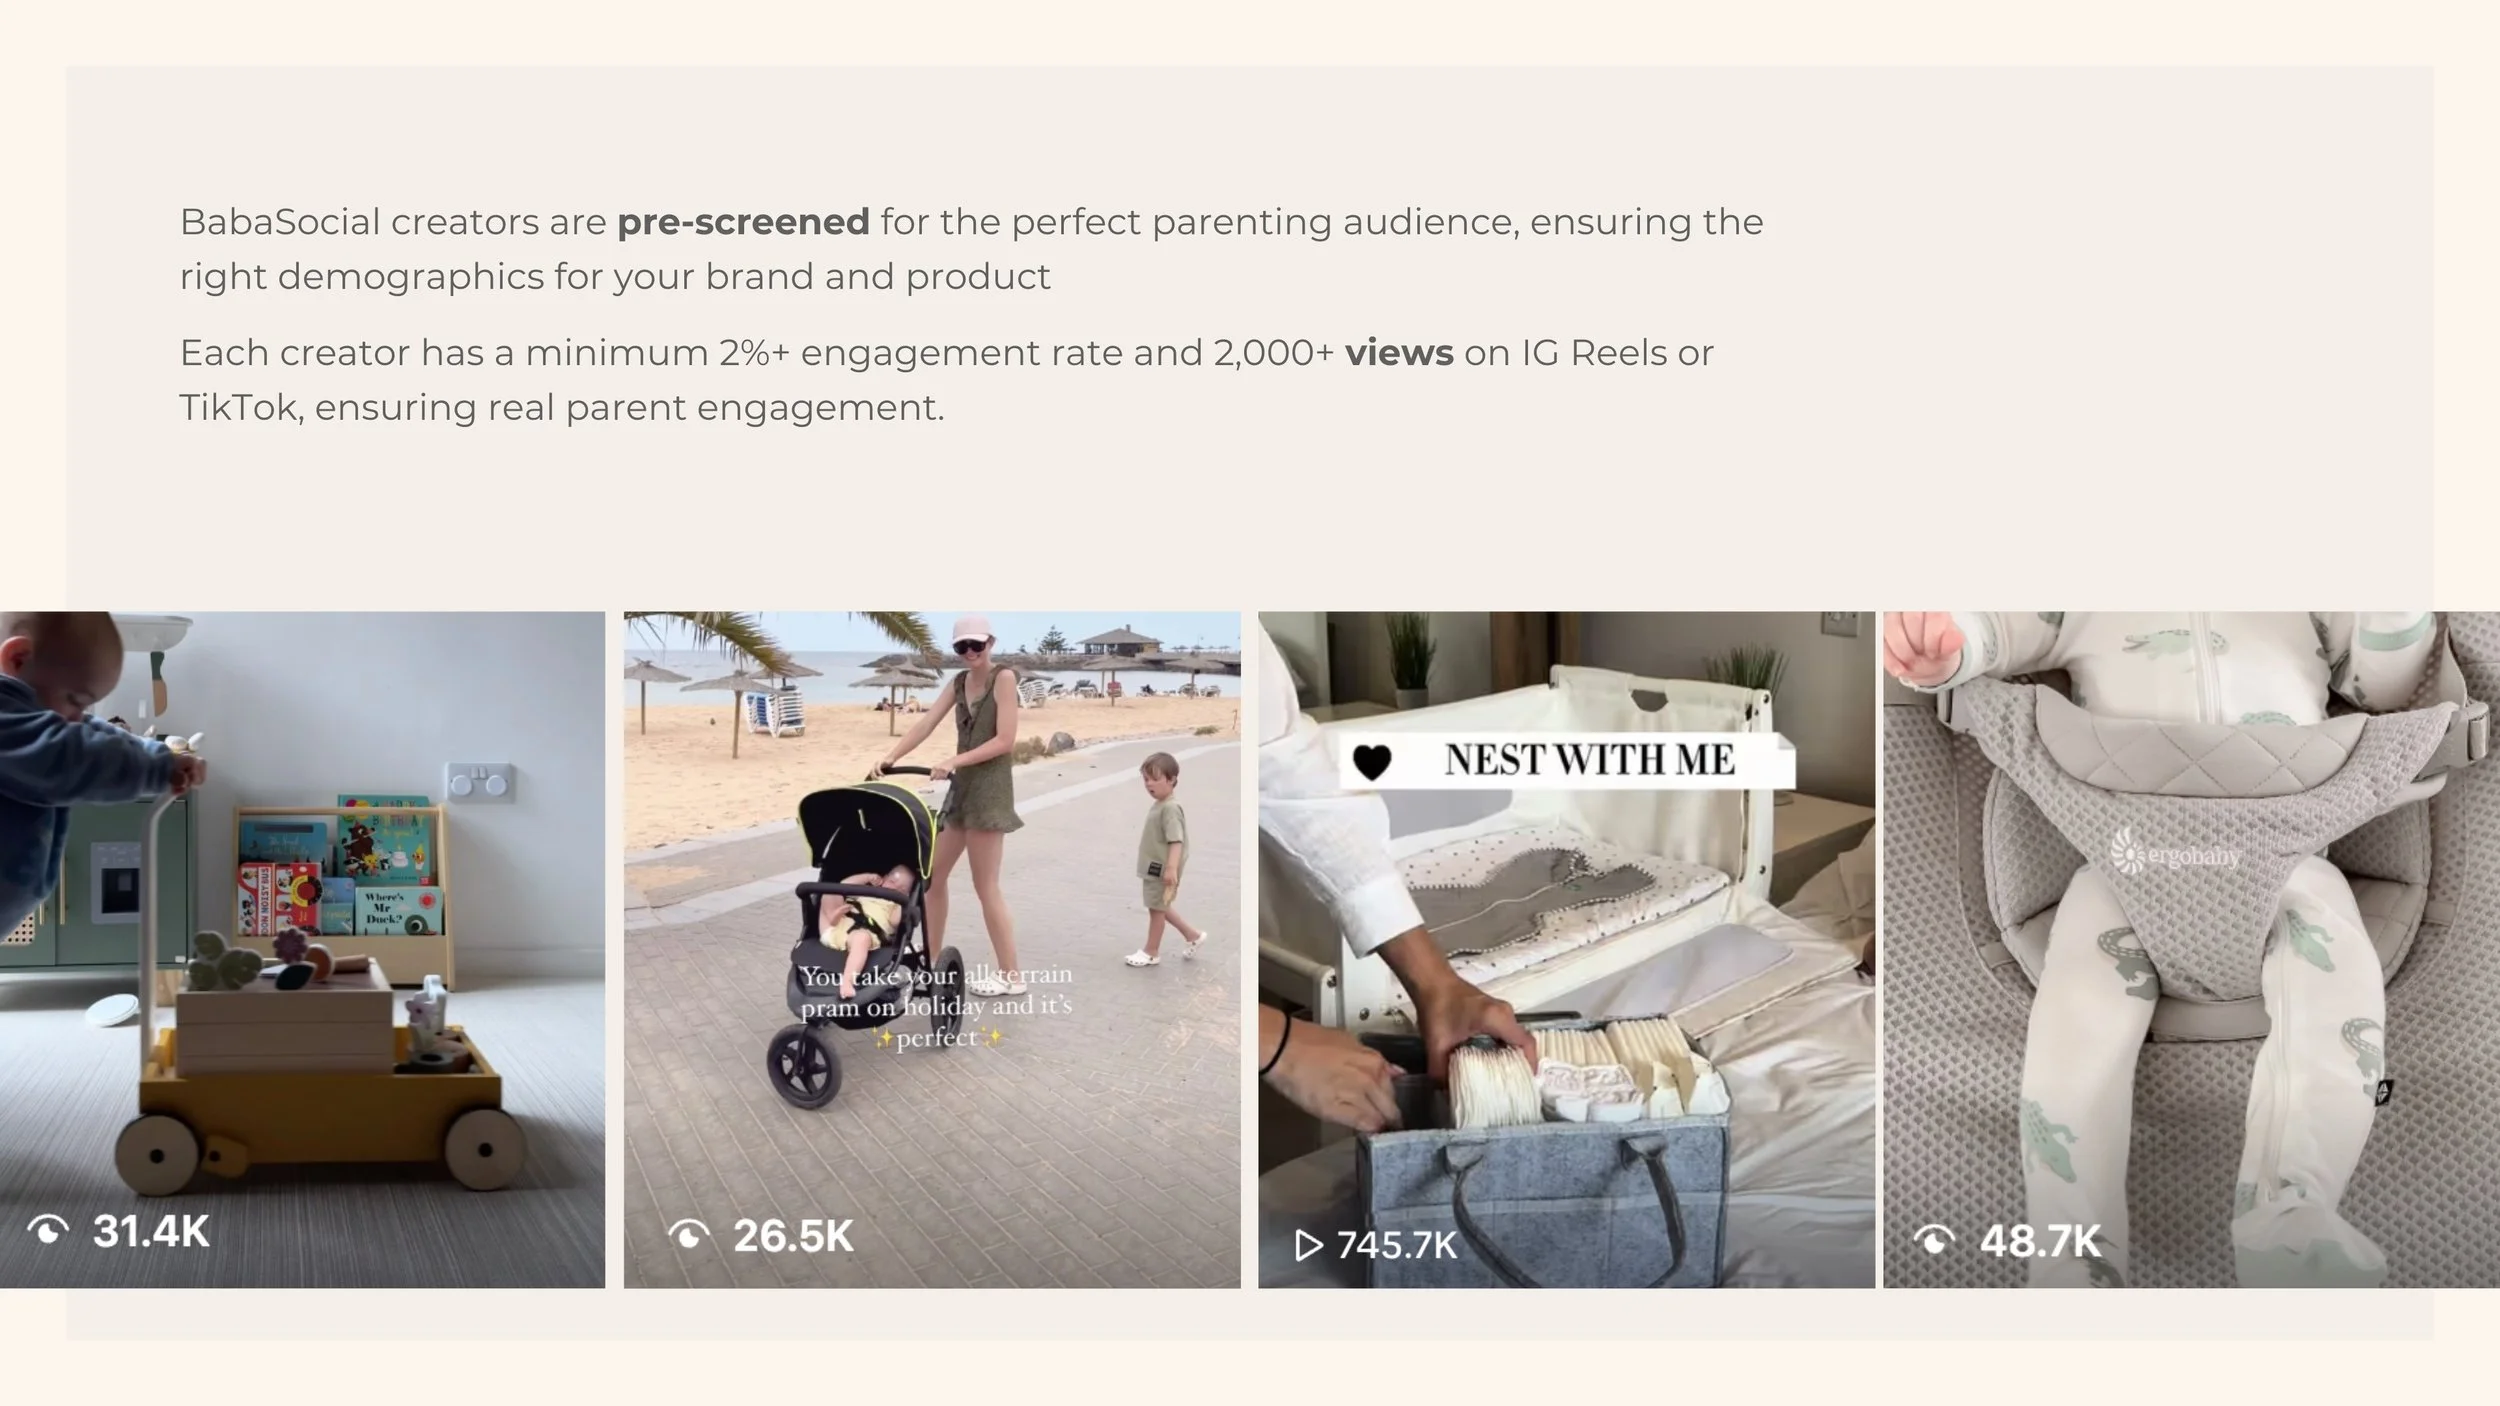Open the beach pram video thumbnail

tap(932, 949)
